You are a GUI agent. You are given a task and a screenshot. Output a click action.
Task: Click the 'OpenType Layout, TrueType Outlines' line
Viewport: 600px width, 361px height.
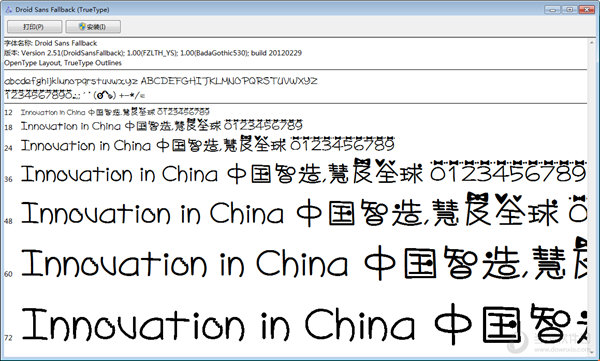[x=63, y=63]
